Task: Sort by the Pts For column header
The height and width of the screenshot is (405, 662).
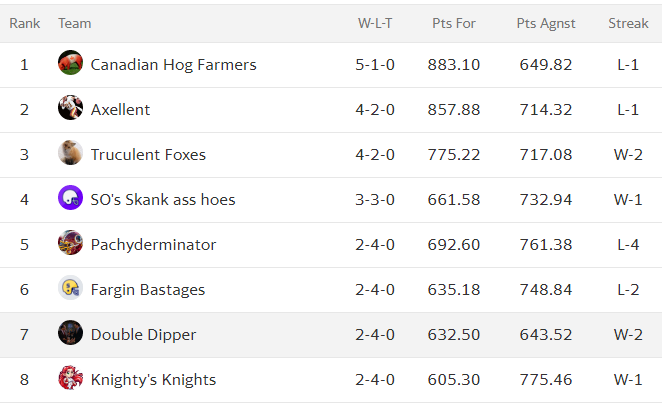Action: pos(454,23)
